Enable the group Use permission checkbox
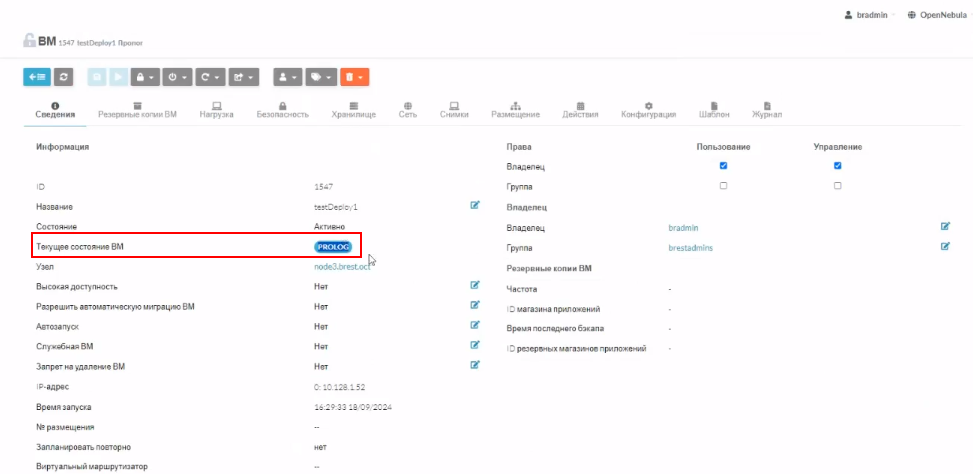This screenshot has height=474, width=973. tap(723, 186)
